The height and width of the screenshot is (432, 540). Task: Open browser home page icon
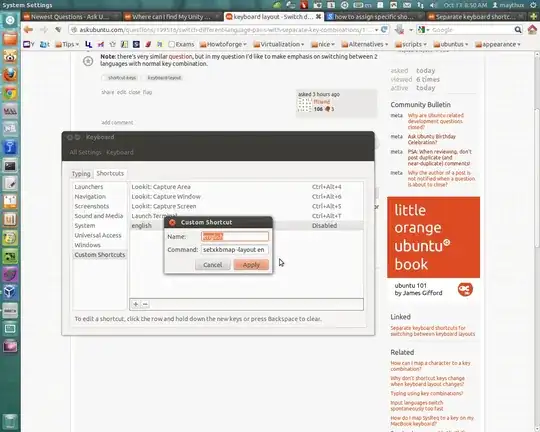(x=532, y=30)
